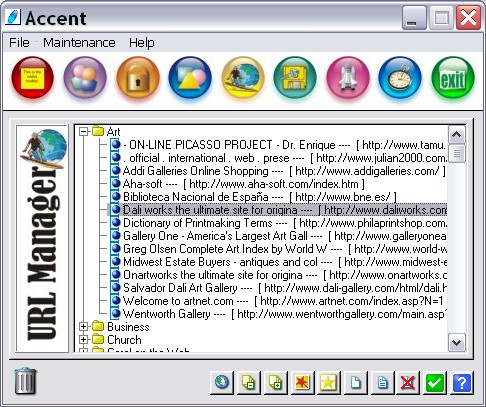Viewport: 486px width, 407px height.
Task: Collapse the Art folder
Action: pyautogui.click(x=83, y=131)
